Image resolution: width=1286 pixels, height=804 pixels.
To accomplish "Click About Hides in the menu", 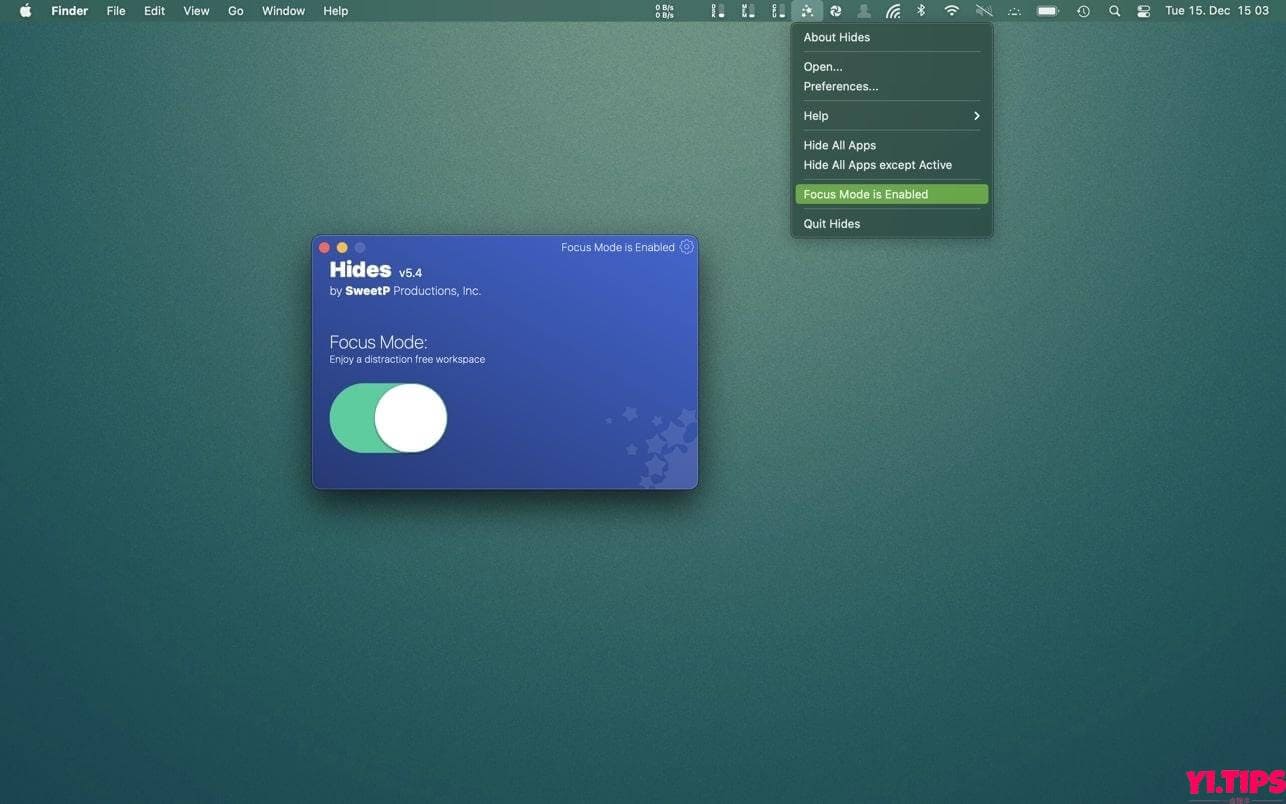I will click(x=836, y=37).
